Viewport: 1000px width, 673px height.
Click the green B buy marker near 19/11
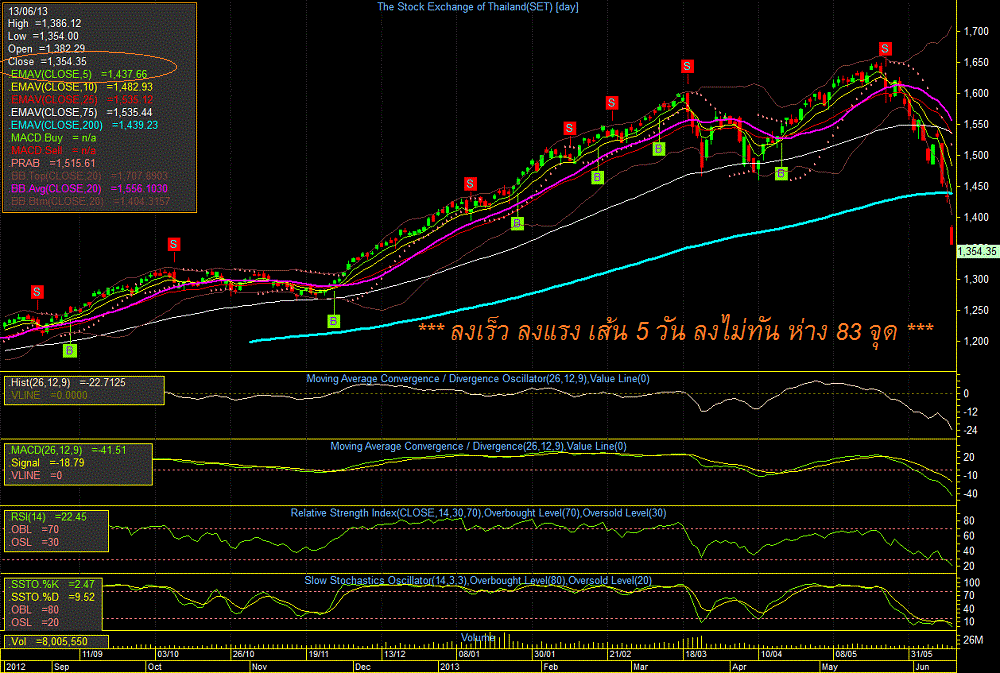point(333,321)
